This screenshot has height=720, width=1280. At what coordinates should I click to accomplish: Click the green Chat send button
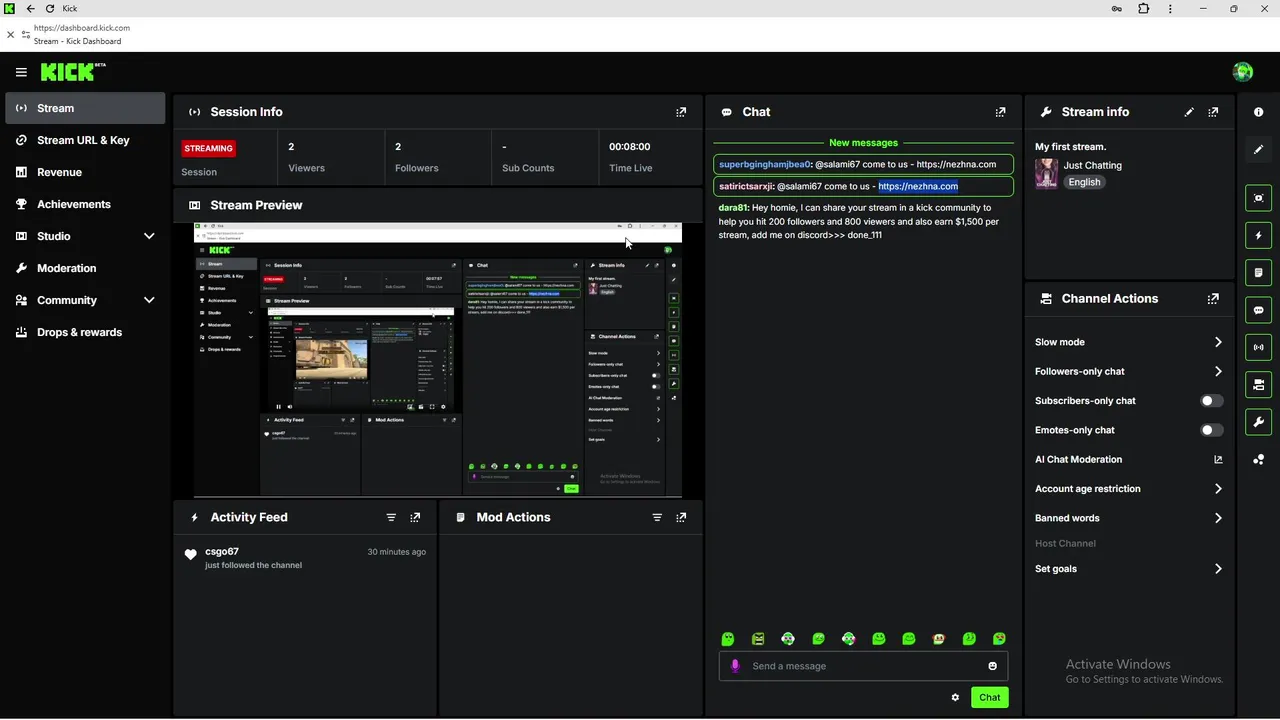(x=989, y=697)
